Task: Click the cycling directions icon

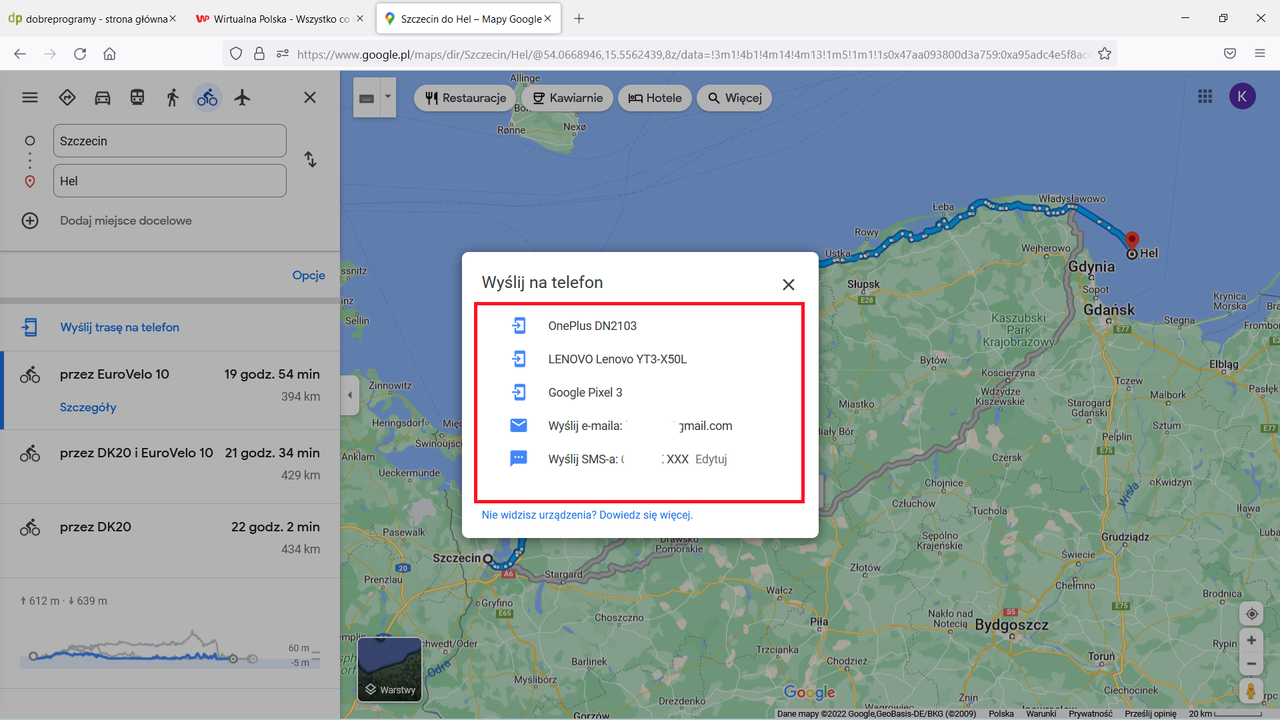Action: click(207, 97)
